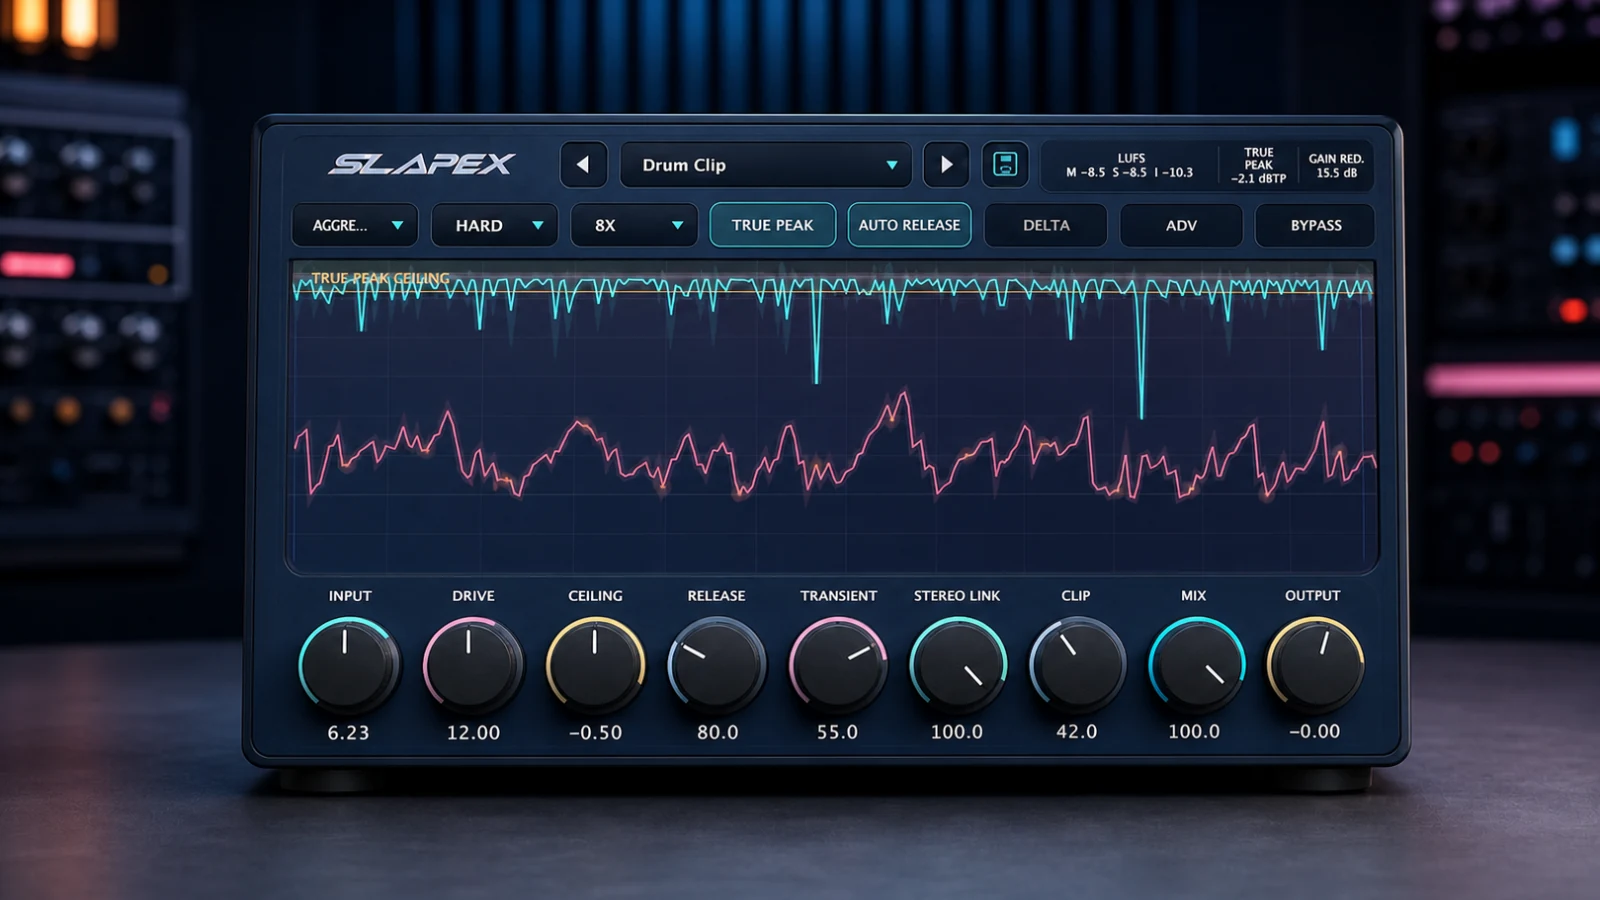Open the Drum Clip preset dropdown
The height and width of the screenshot is (900, 1600).
point(766,165)
